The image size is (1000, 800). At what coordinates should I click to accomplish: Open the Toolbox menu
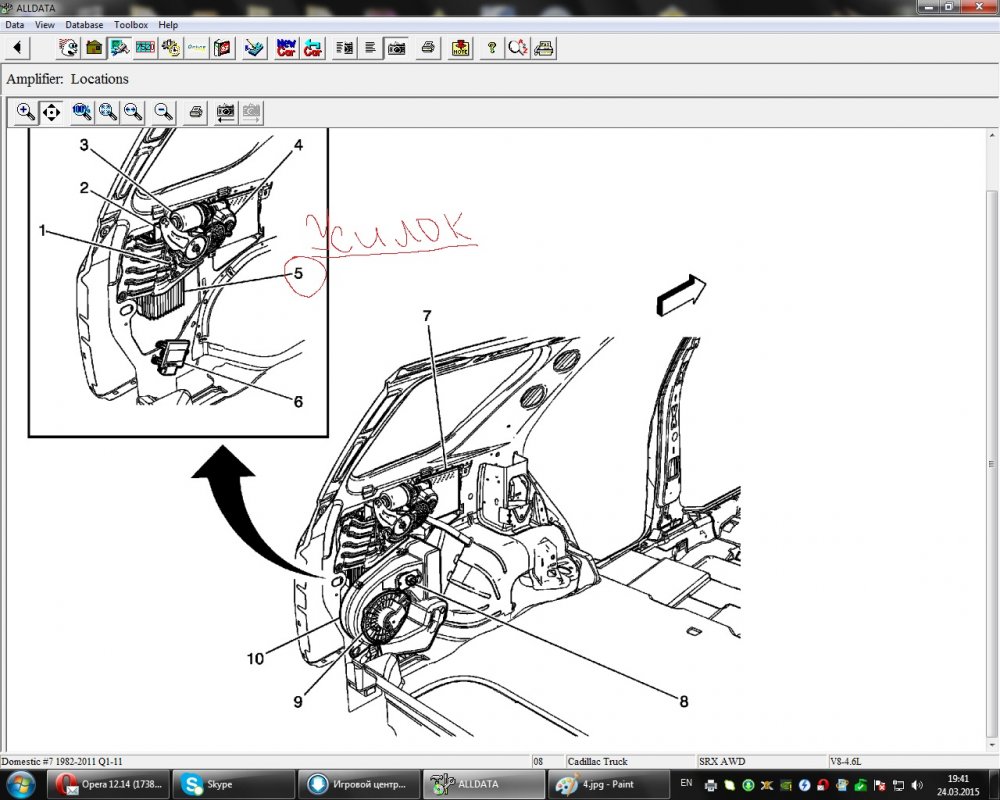point(130,24)
